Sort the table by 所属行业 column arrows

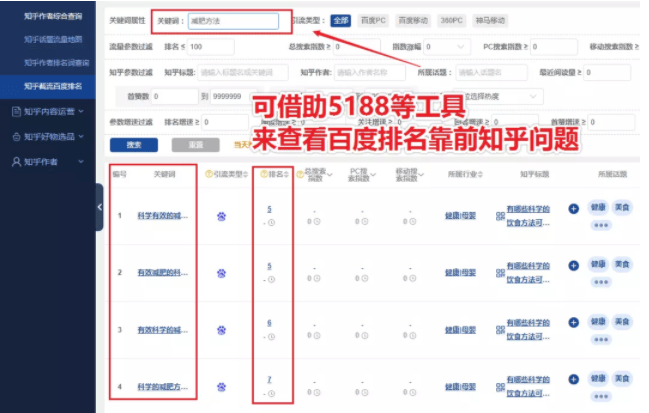480,174
